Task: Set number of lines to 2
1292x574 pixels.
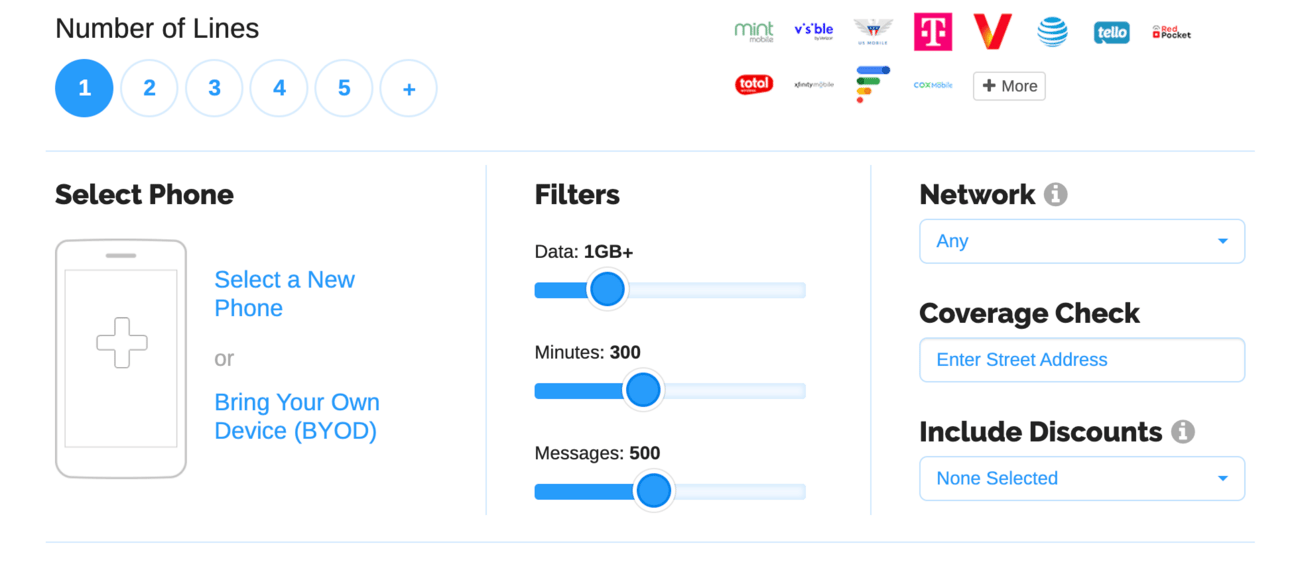Action: (149, 88)
